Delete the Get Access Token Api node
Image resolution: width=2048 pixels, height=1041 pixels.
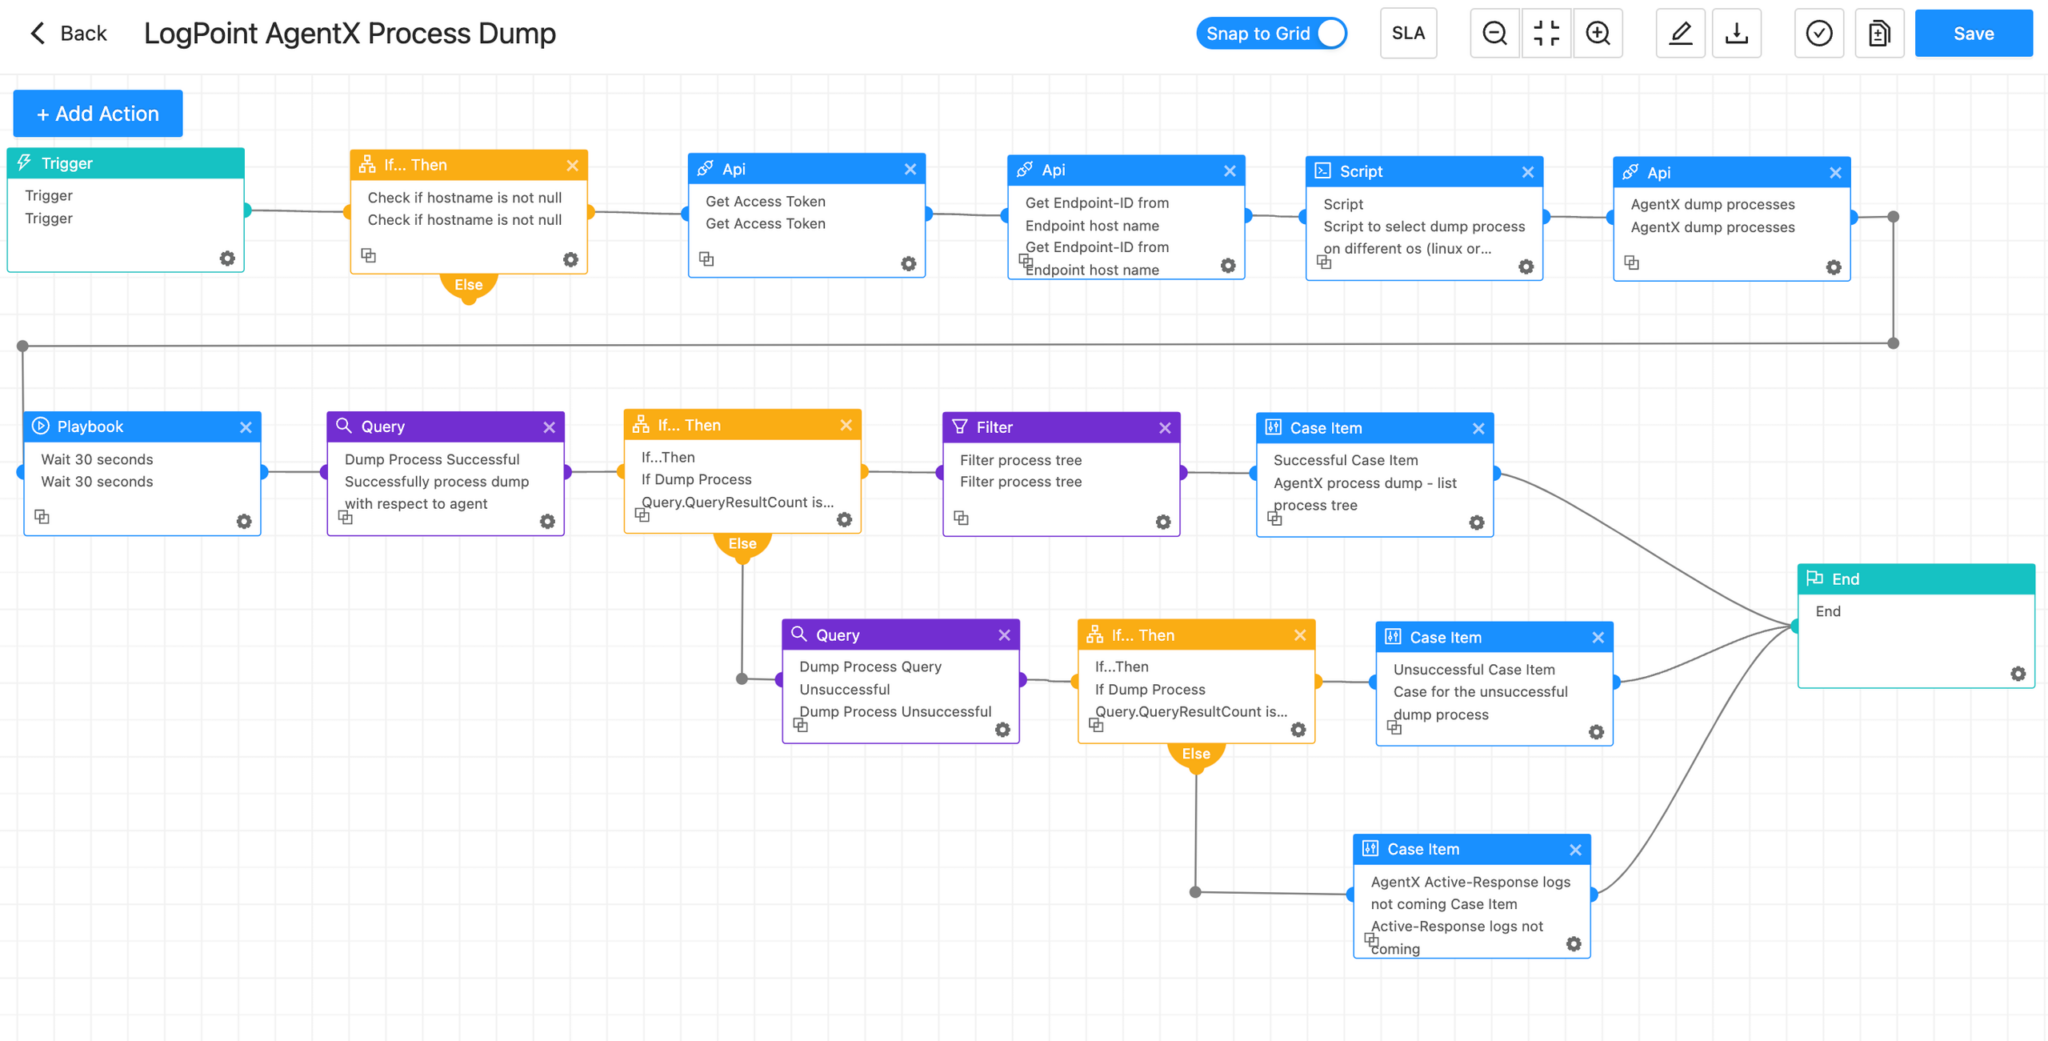pos(910,169)
